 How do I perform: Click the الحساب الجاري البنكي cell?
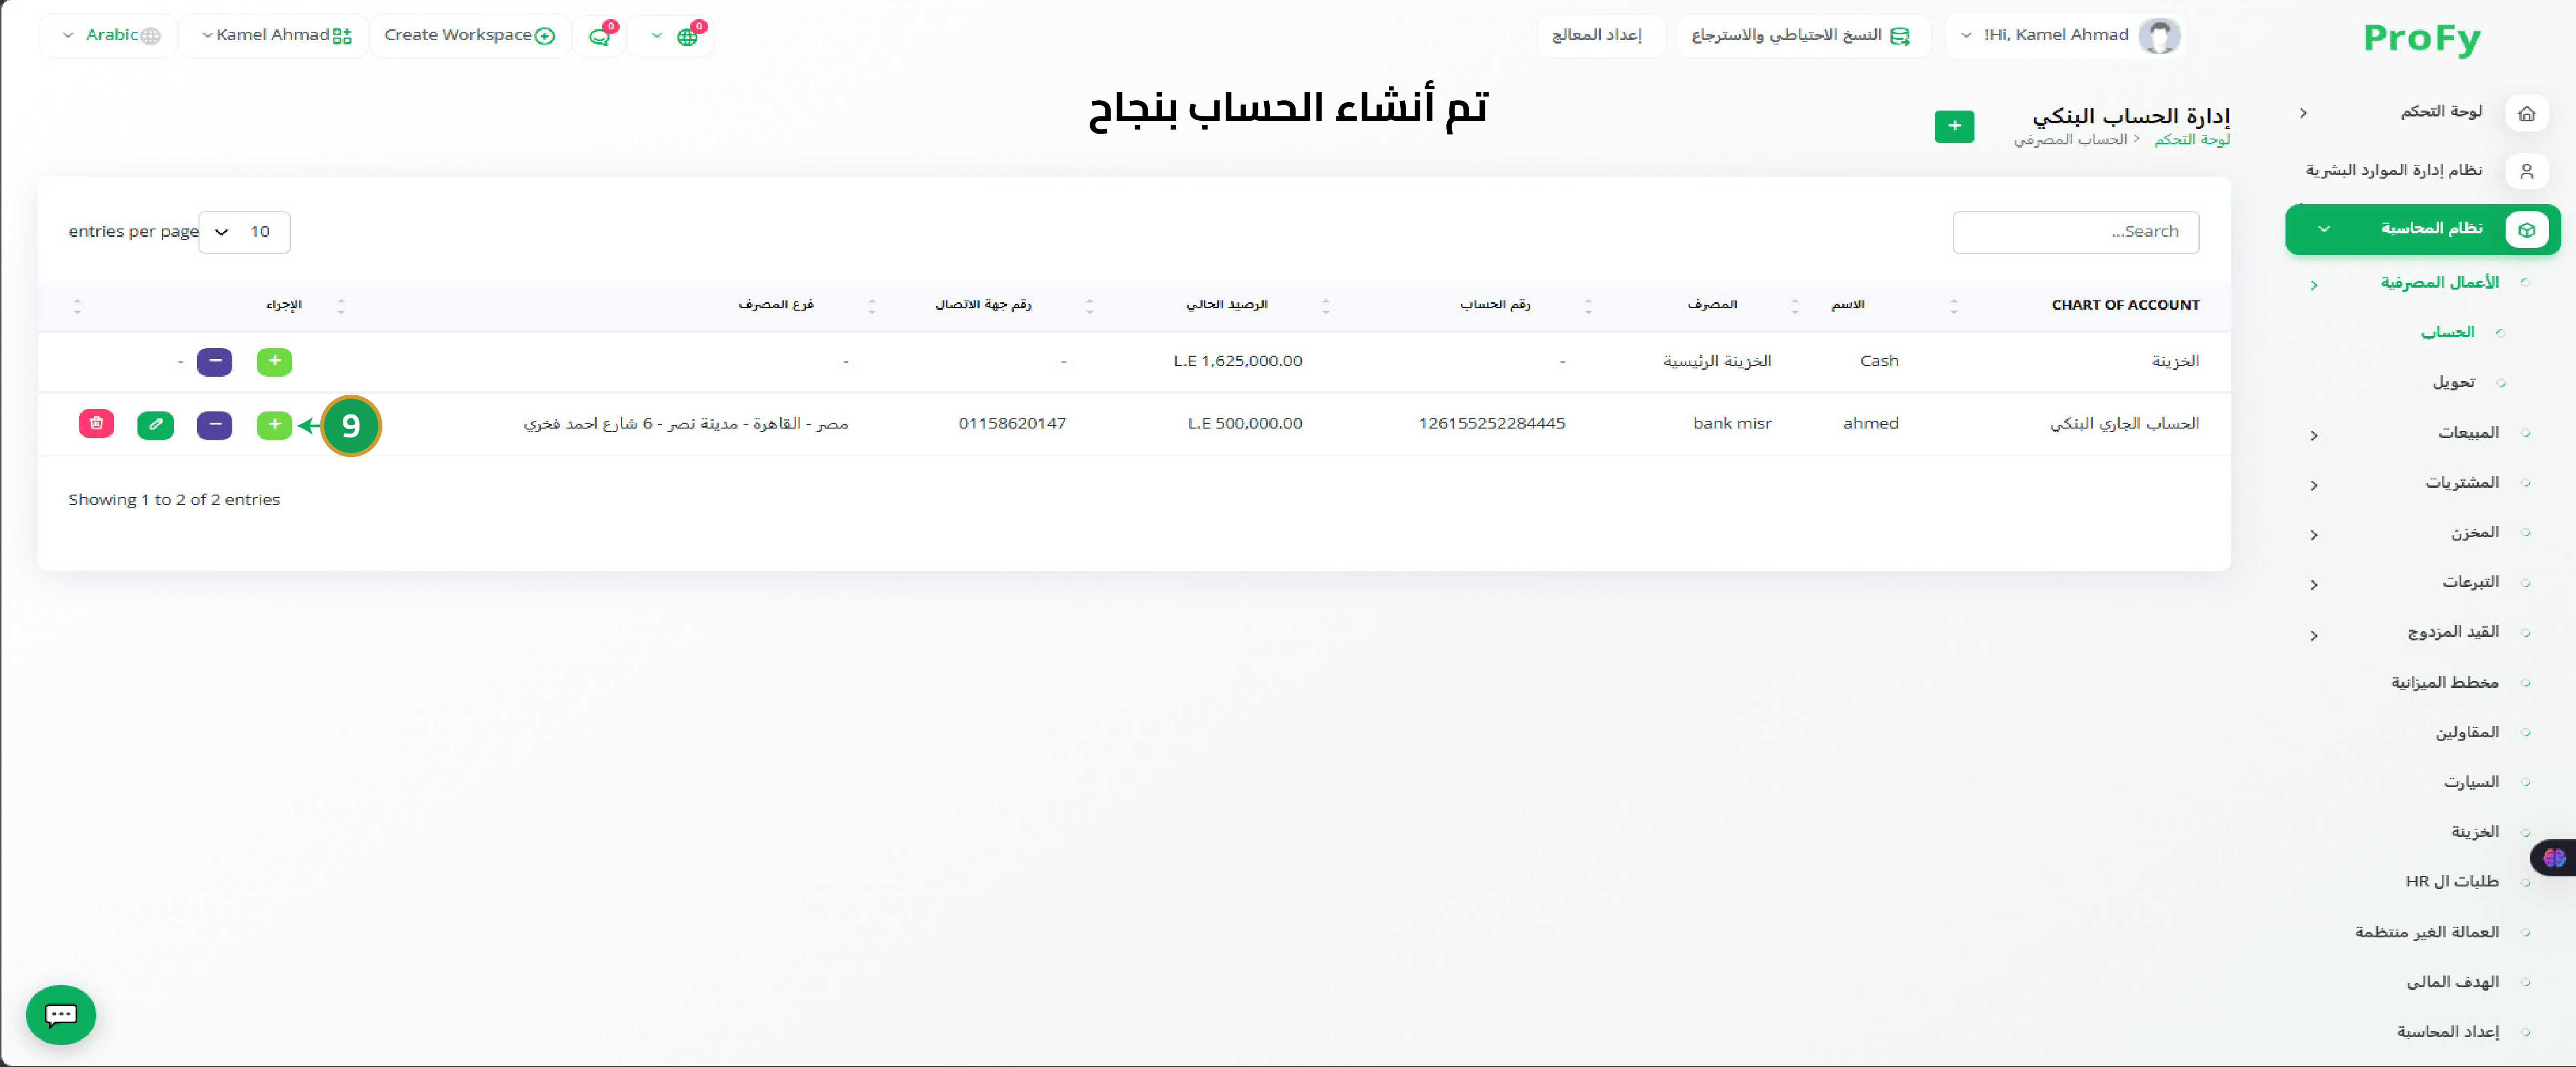click(2124, 424)
